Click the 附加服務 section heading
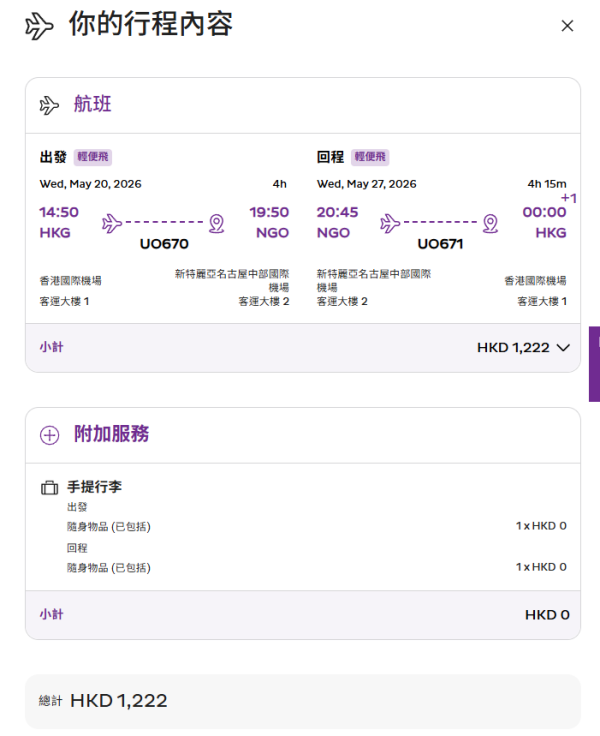 point(111,435)
